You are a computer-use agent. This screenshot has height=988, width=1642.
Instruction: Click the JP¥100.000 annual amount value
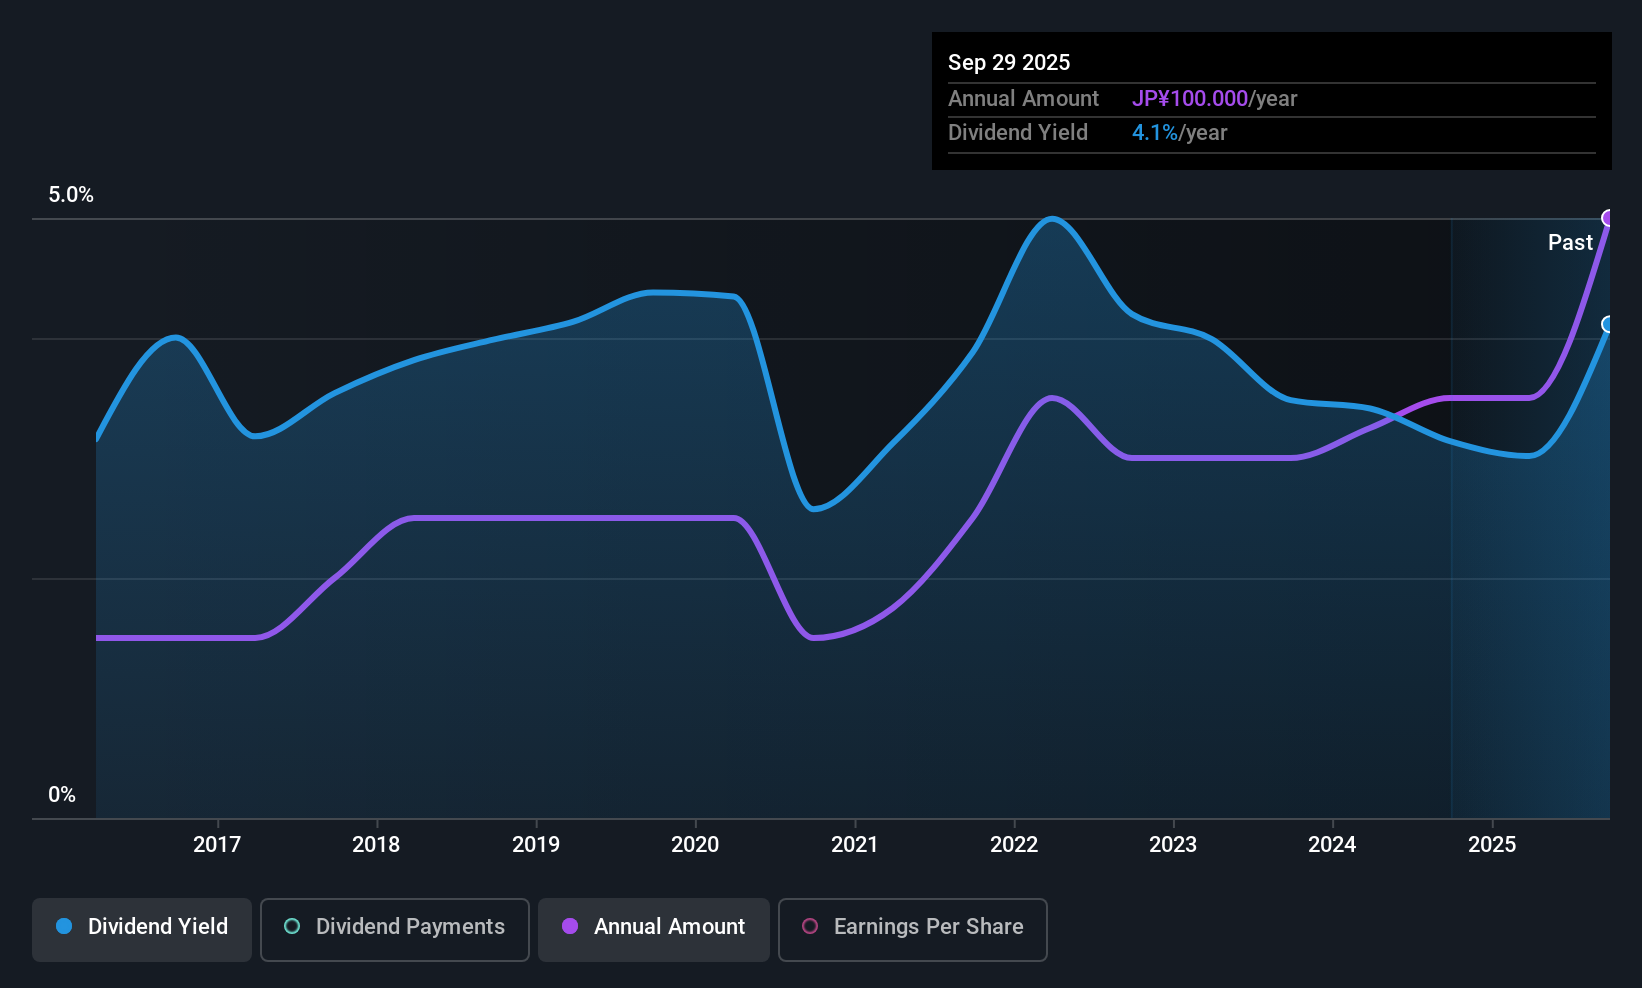pyautogui.click(x=1190, y=99)
